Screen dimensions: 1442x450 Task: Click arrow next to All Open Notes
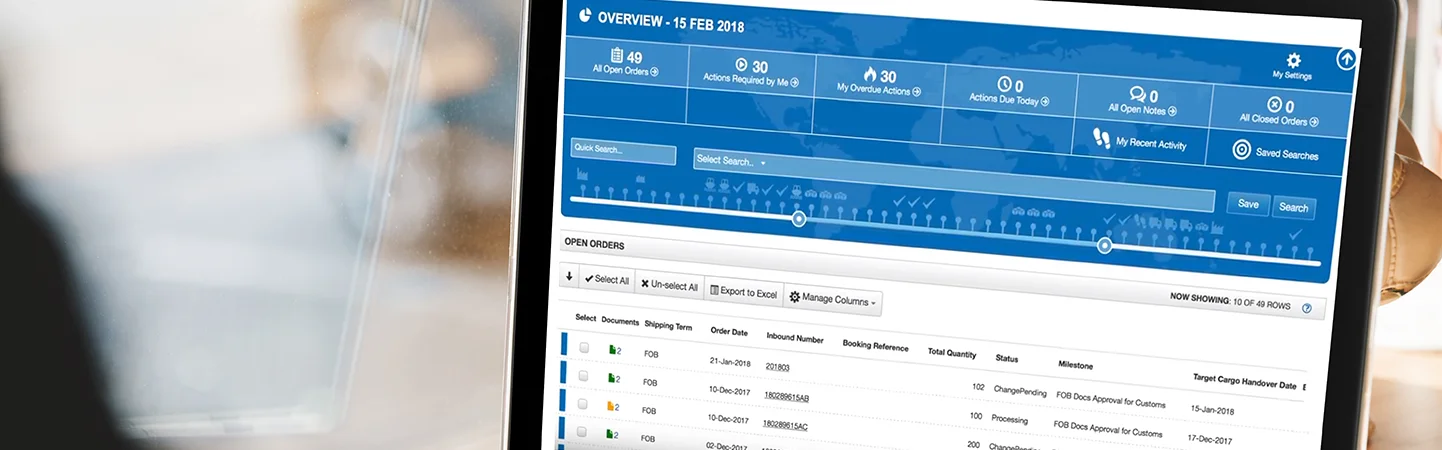[1172, 111]
